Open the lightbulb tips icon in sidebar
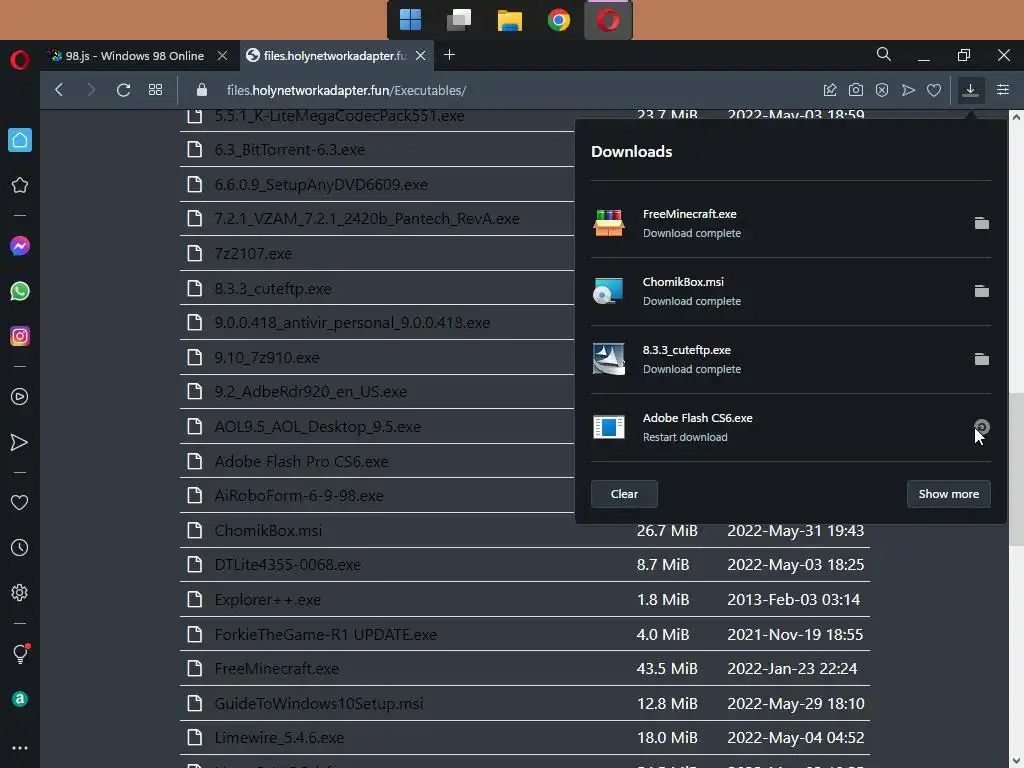Screen dimensions: 1024x768 (20, 653)
